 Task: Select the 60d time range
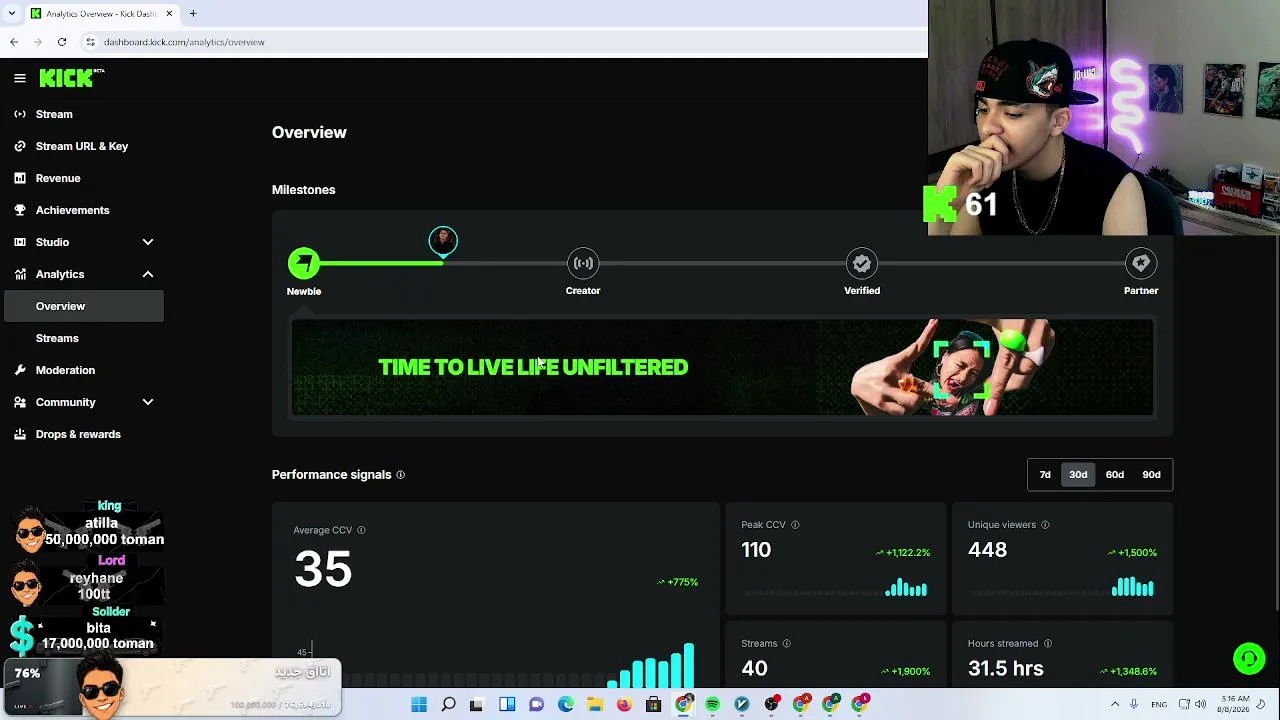pos(1115,475)
